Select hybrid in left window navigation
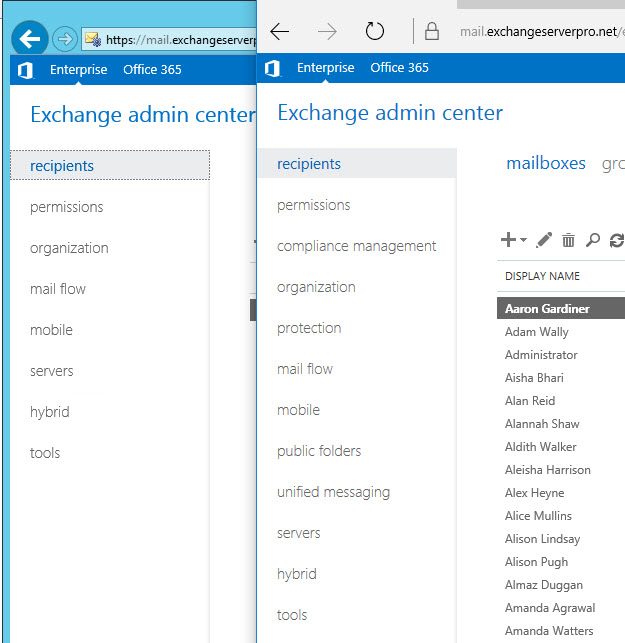This screenshot has height=643, width=625. click(x=50, y=412)
